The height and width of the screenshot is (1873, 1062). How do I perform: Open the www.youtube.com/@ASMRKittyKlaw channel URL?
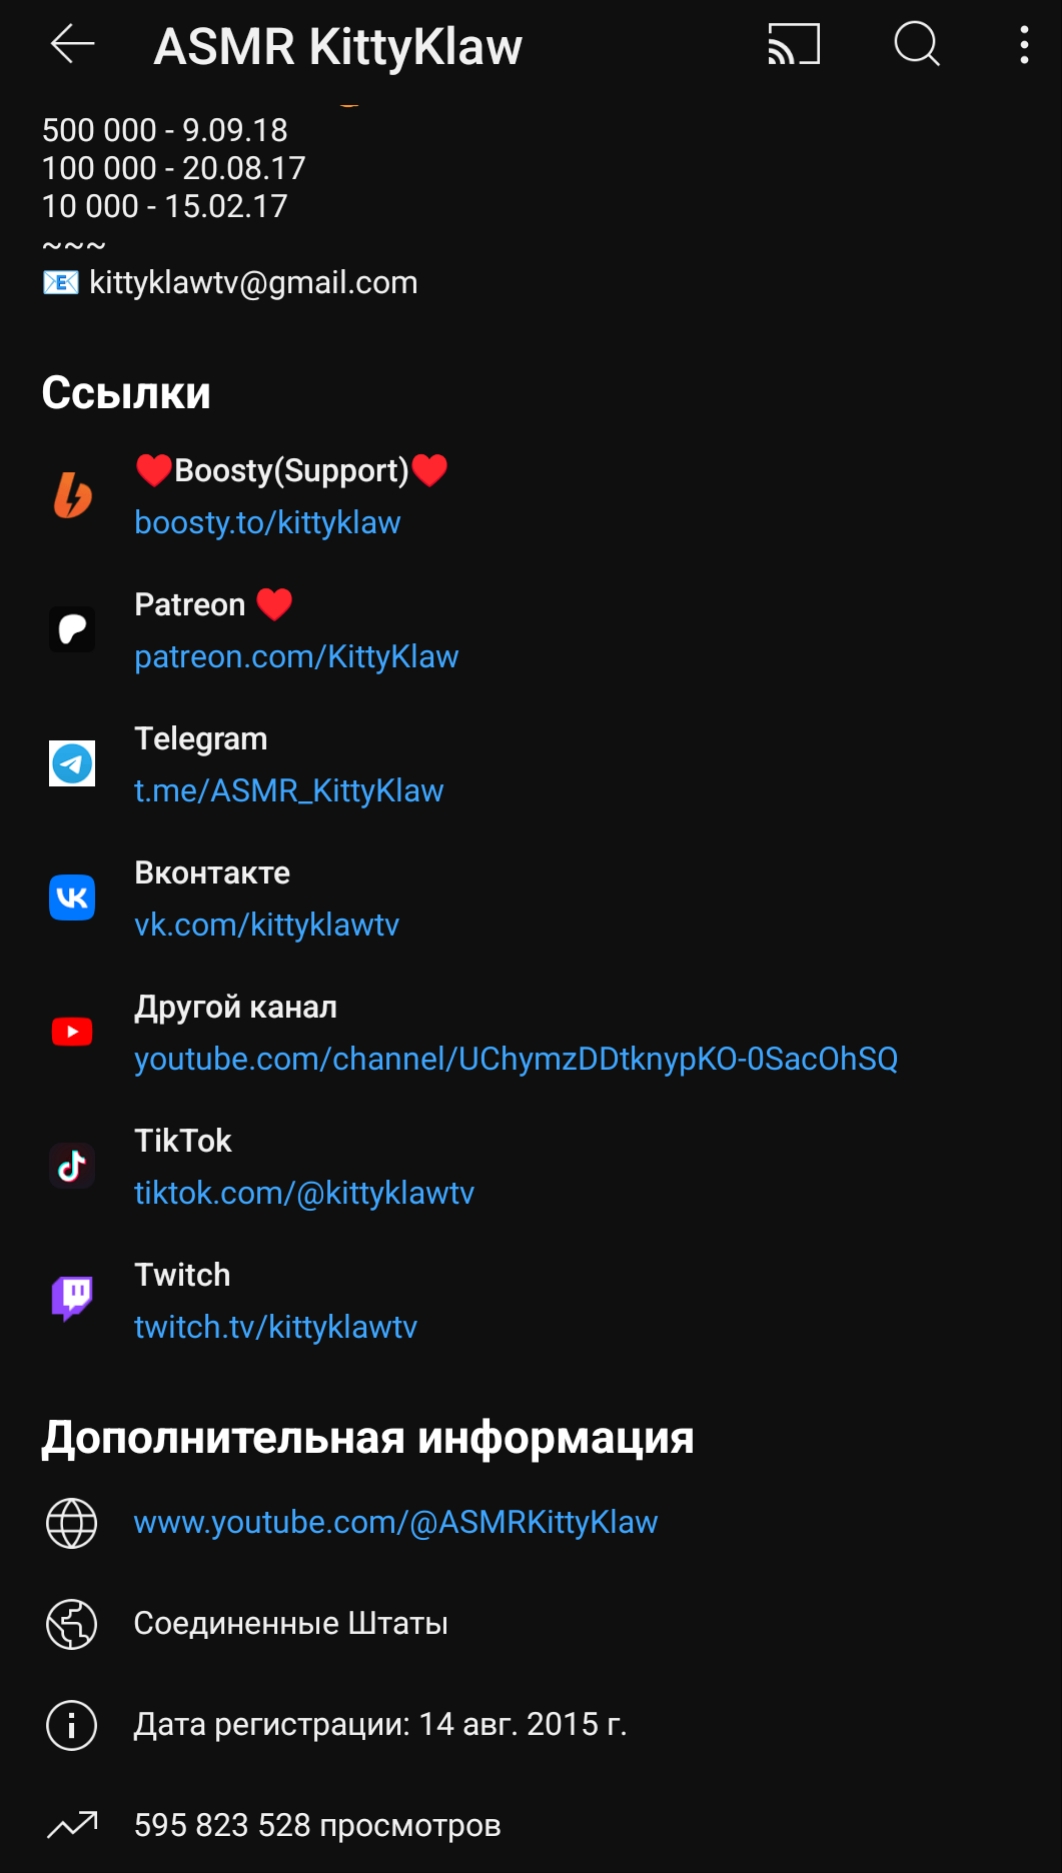coord(396,1523)
